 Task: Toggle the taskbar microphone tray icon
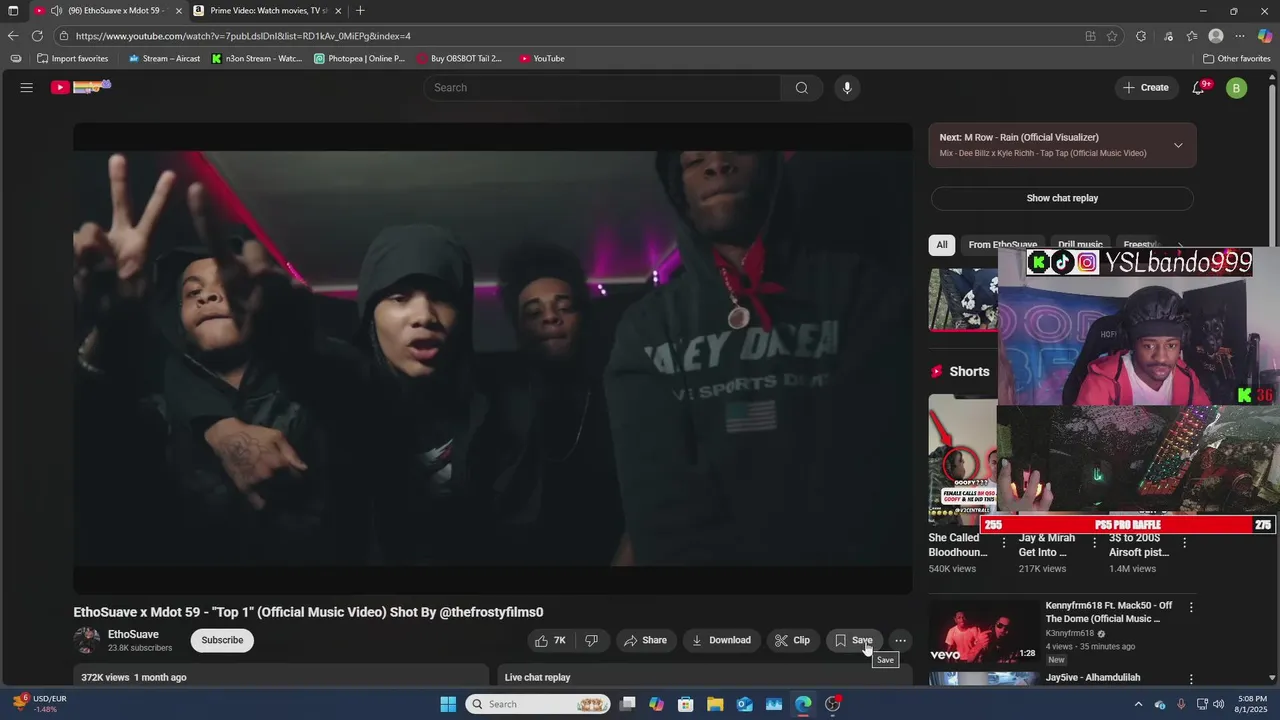(x=1181, y=704)
